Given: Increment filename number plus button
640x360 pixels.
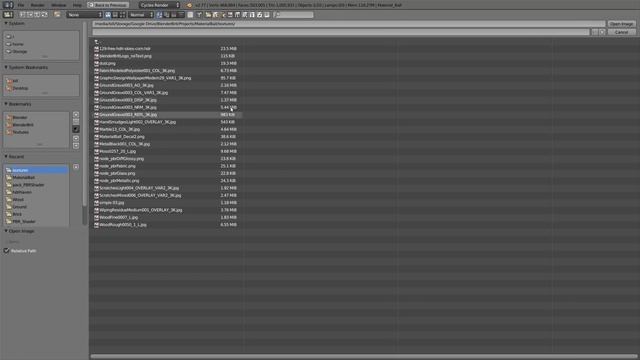Looking at the screenshot, I should click(x=602, y=32).
